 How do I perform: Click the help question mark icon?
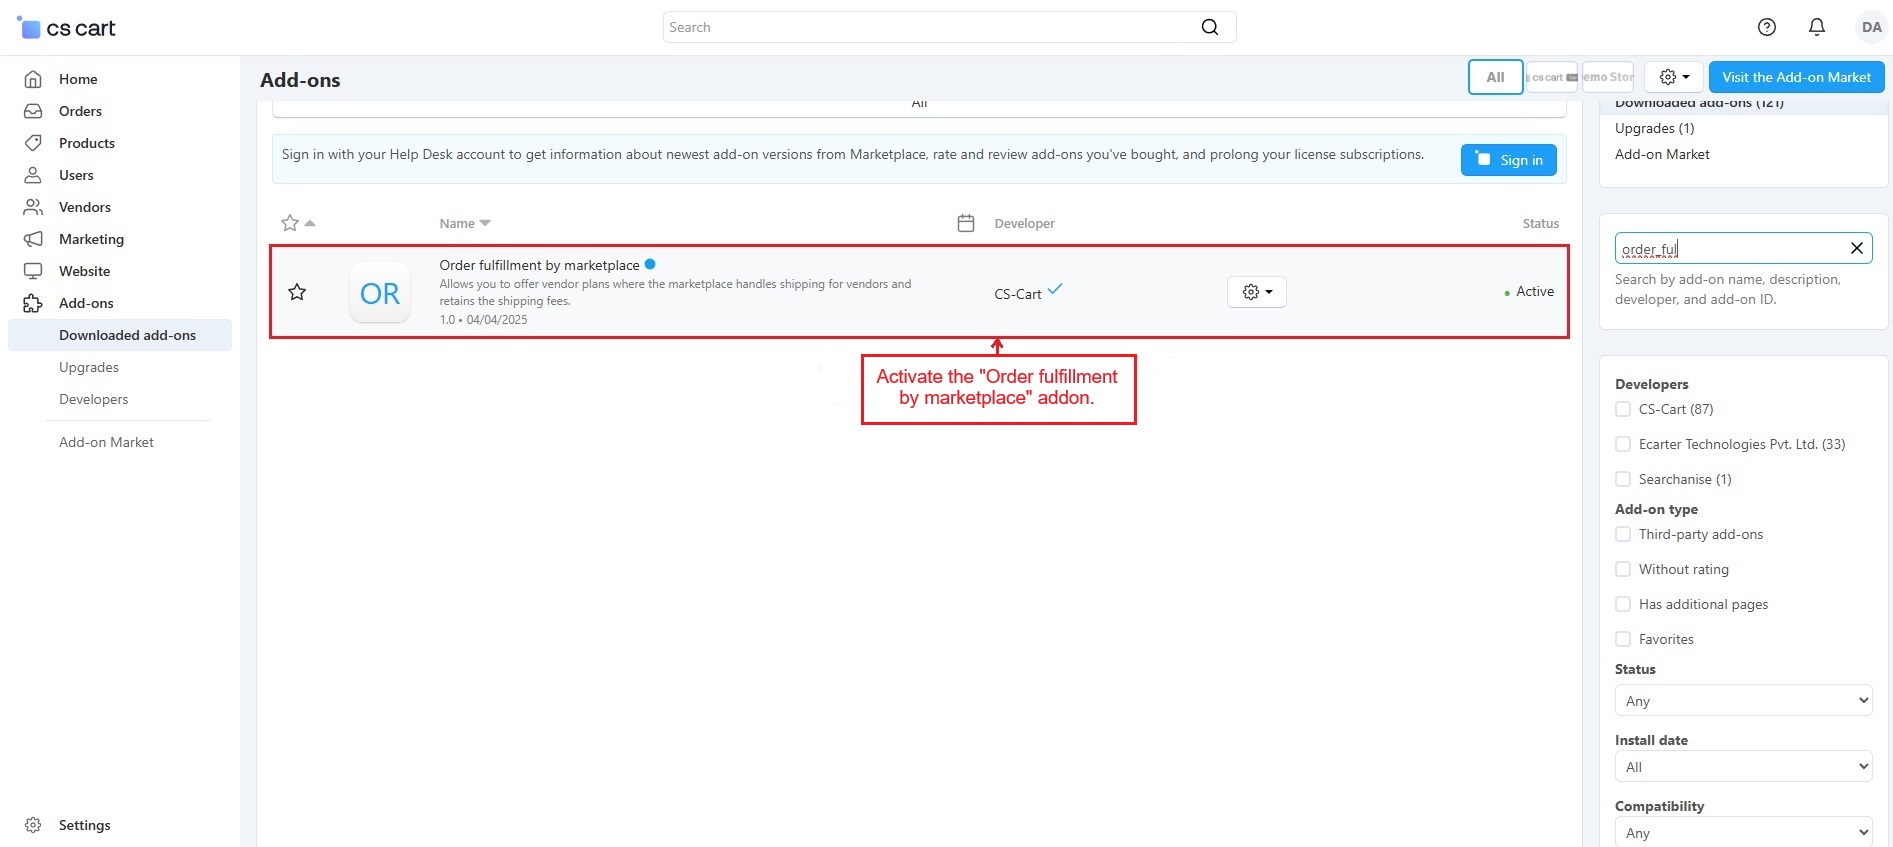(1766, 27)
